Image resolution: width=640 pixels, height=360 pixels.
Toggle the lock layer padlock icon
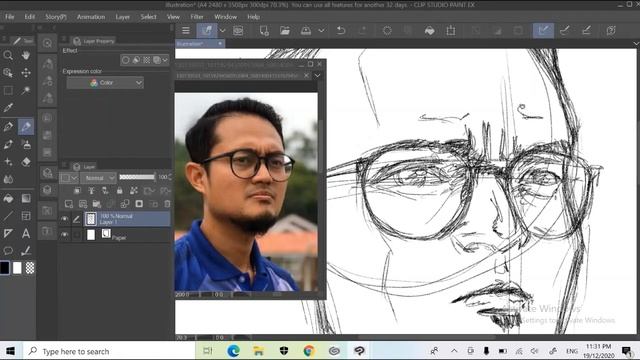[x=120, y=191]
